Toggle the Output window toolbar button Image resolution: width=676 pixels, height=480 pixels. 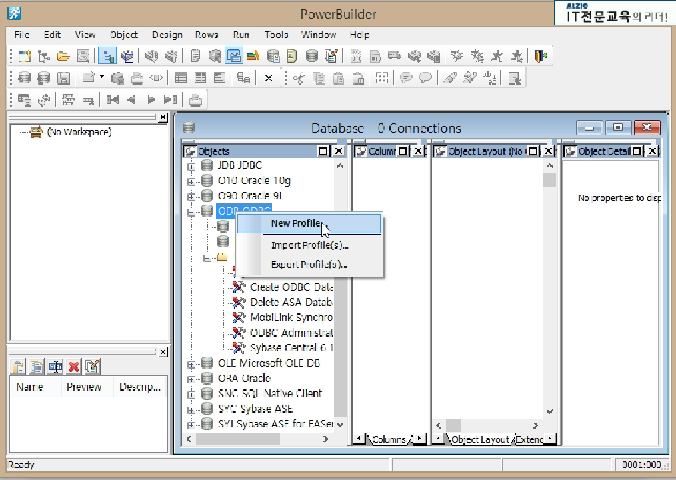127,56
